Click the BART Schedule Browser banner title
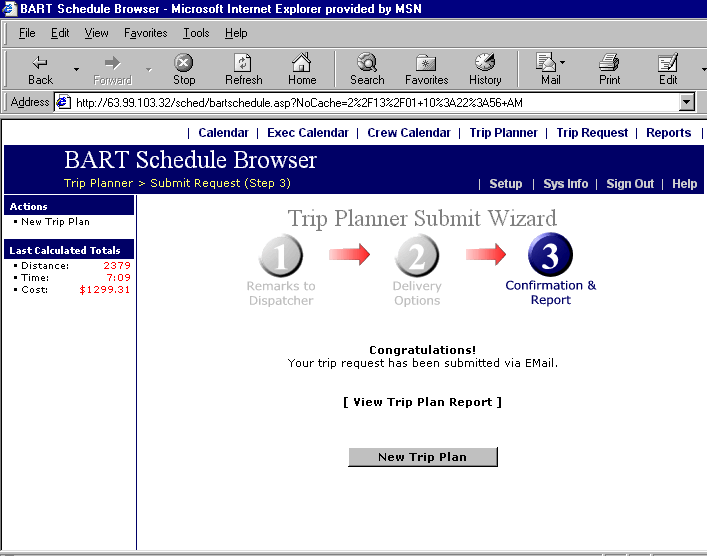Viewport: 707px width, 556px height. click(x=190, y=160)
